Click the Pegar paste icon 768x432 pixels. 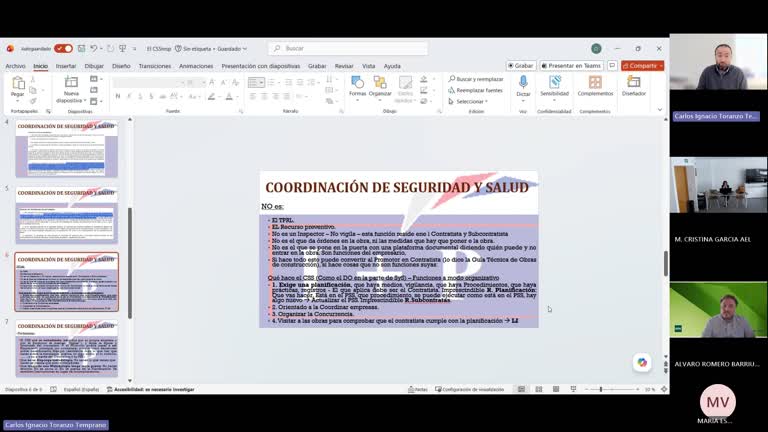coord(18,83)
